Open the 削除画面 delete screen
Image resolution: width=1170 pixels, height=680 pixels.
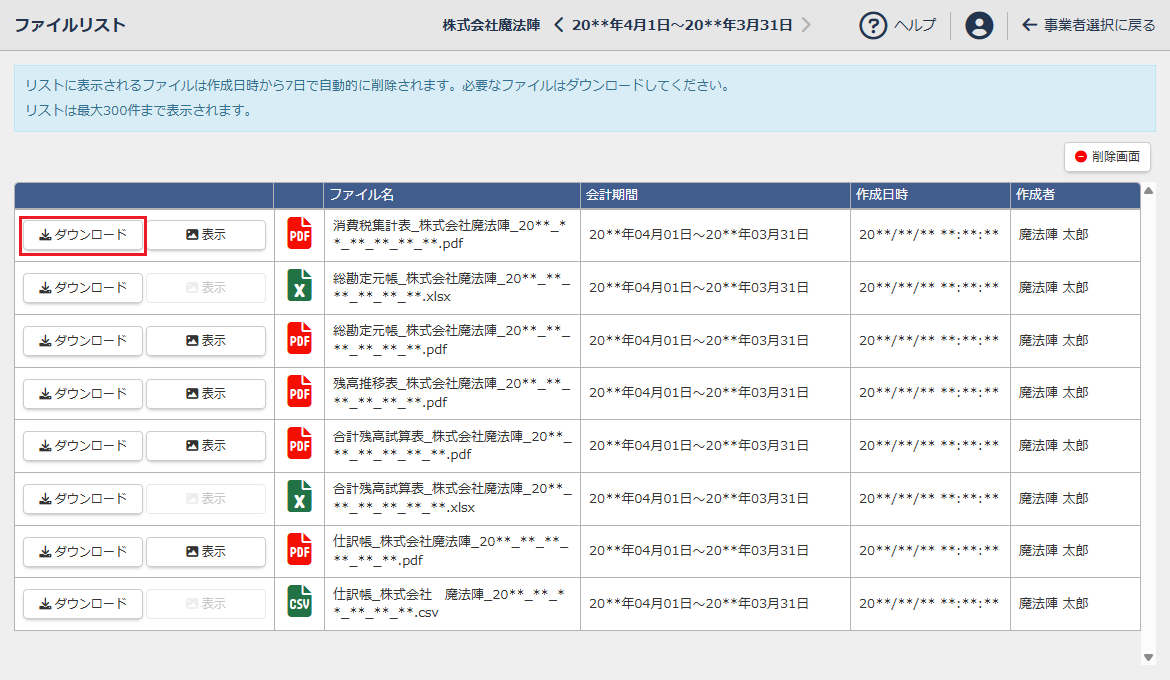[1107, 157]
